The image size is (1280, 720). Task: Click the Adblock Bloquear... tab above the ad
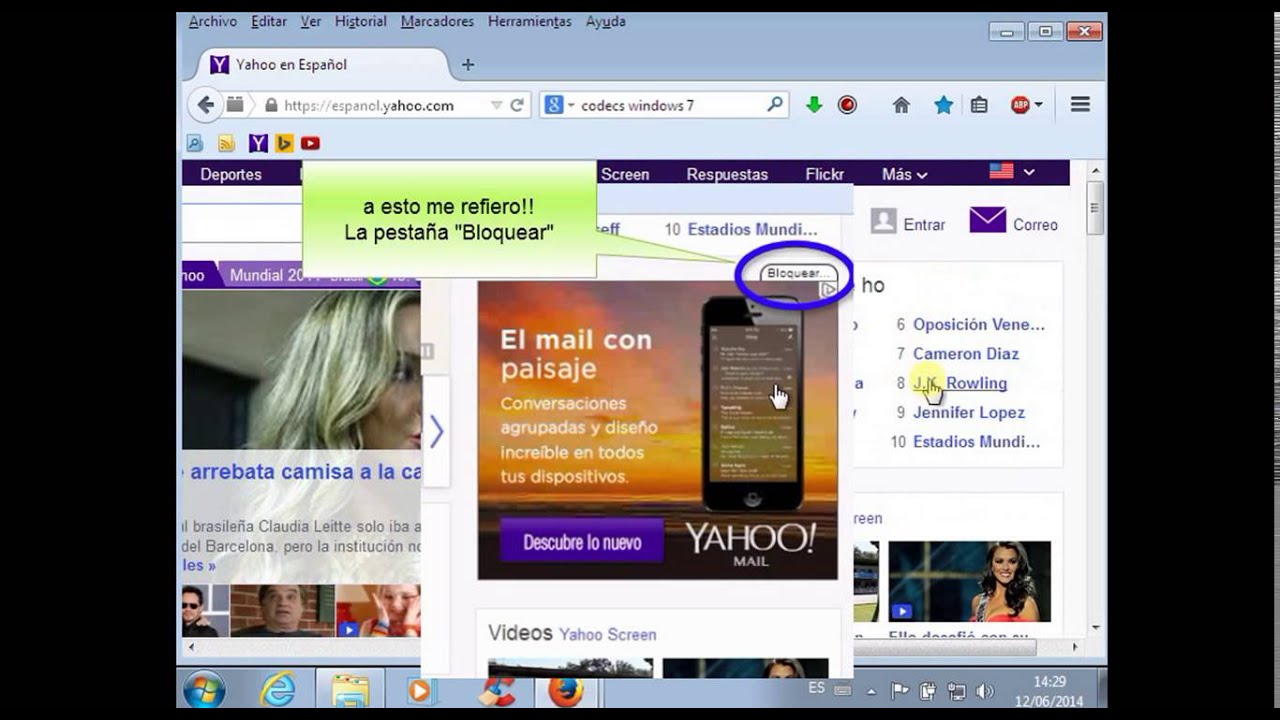[x=796, y=273]
